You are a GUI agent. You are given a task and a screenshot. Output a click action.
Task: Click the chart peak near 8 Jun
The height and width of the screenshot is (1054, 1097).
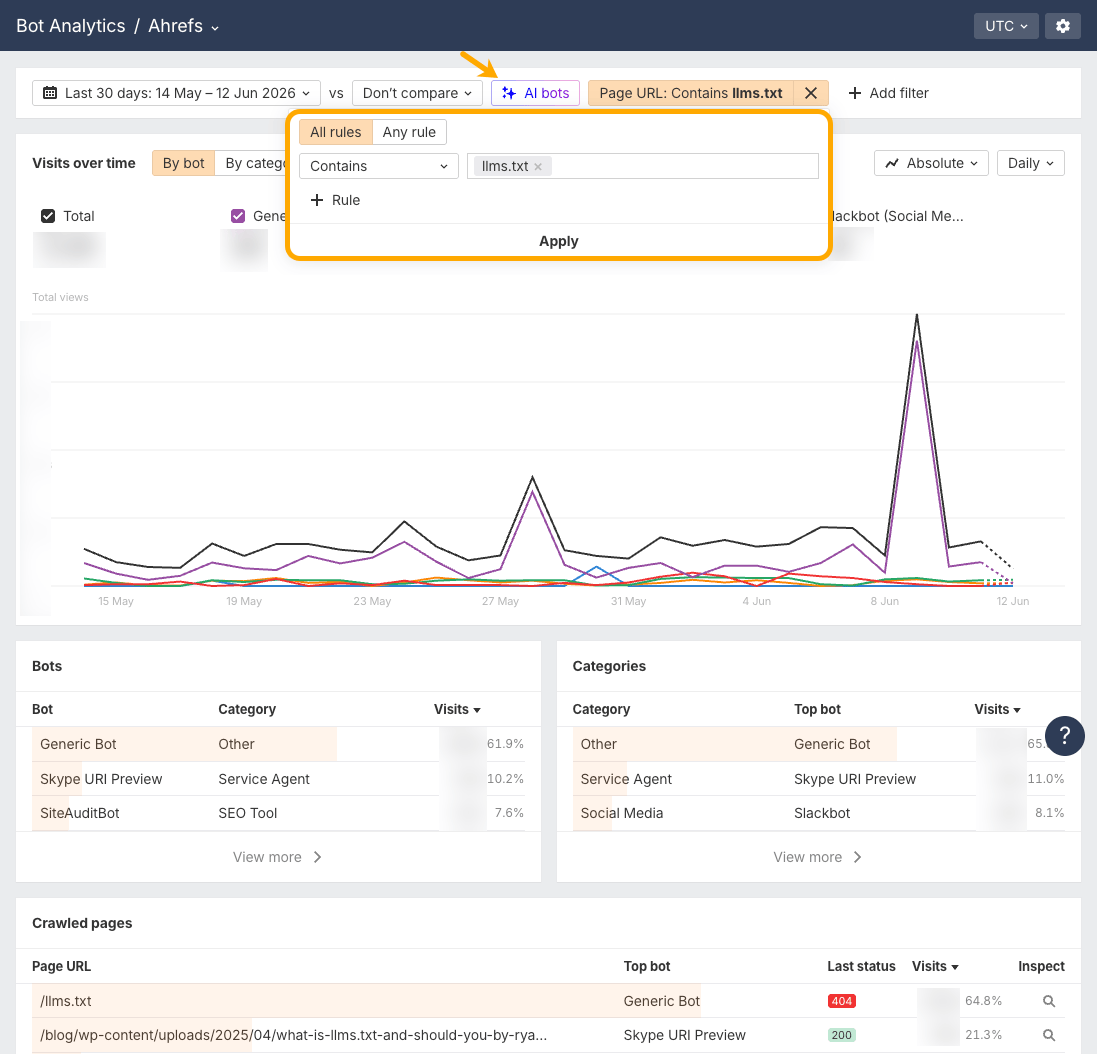point(916,316)
